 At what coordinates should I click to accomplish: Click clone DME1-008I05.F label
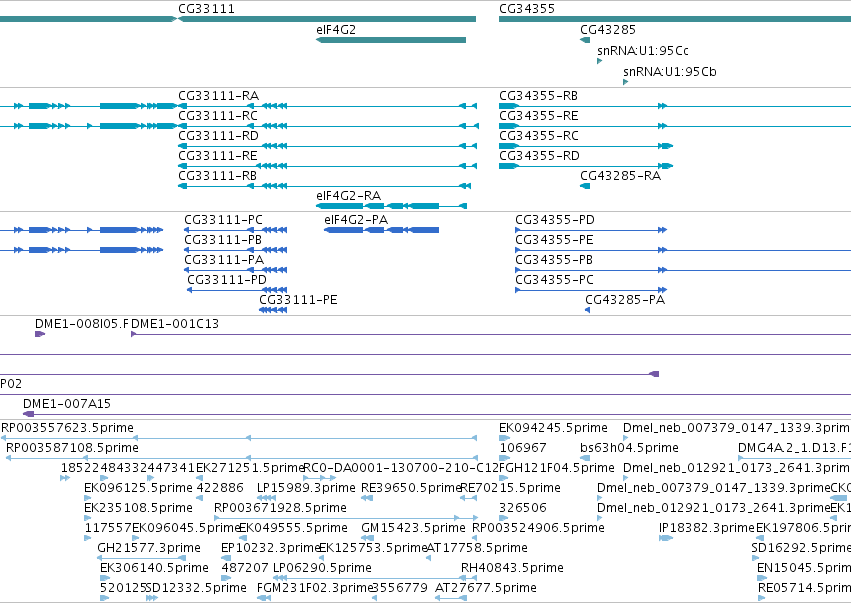82,324
